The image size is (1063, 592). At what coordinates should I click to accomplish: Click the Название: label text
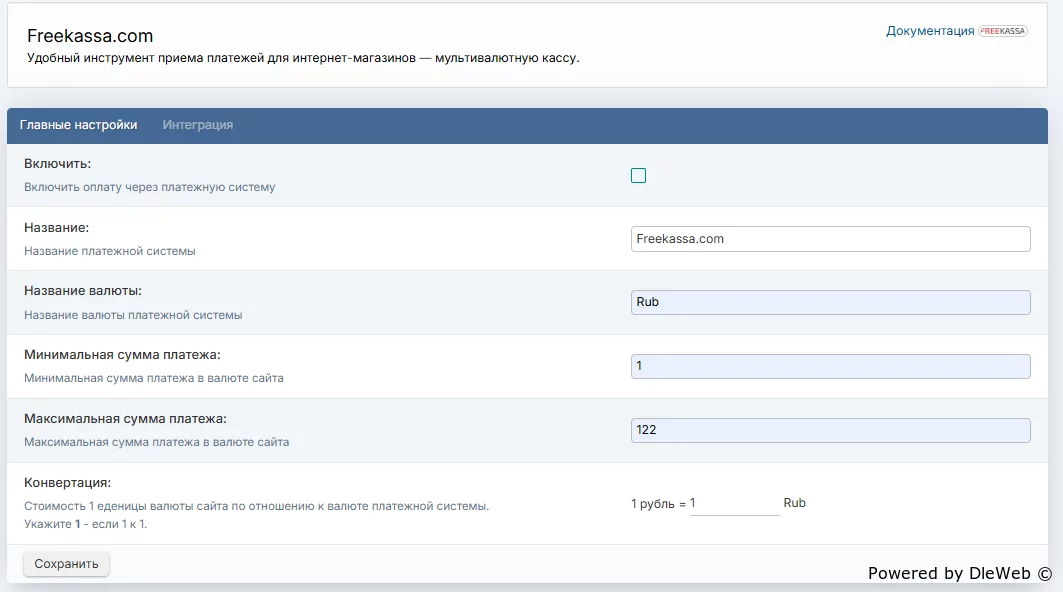pyautogui.click(x=57, y=228)
